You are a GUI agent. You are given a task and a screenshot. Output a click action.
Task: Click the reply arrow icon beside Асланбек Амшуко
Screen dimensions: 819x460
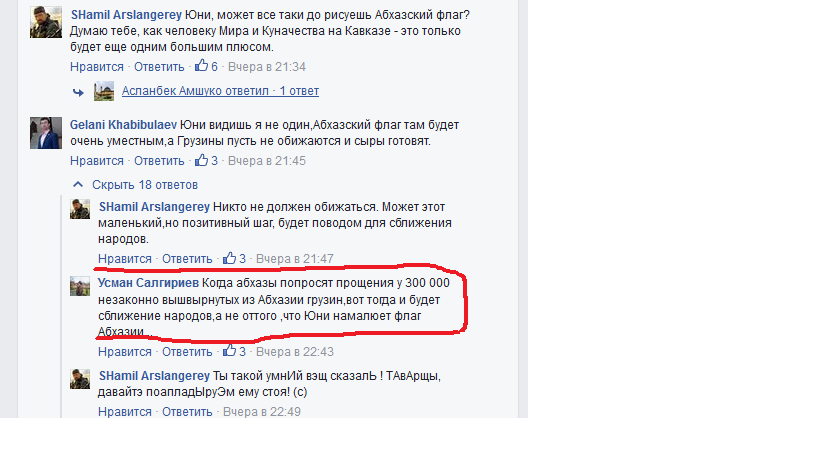coord(78,92)
